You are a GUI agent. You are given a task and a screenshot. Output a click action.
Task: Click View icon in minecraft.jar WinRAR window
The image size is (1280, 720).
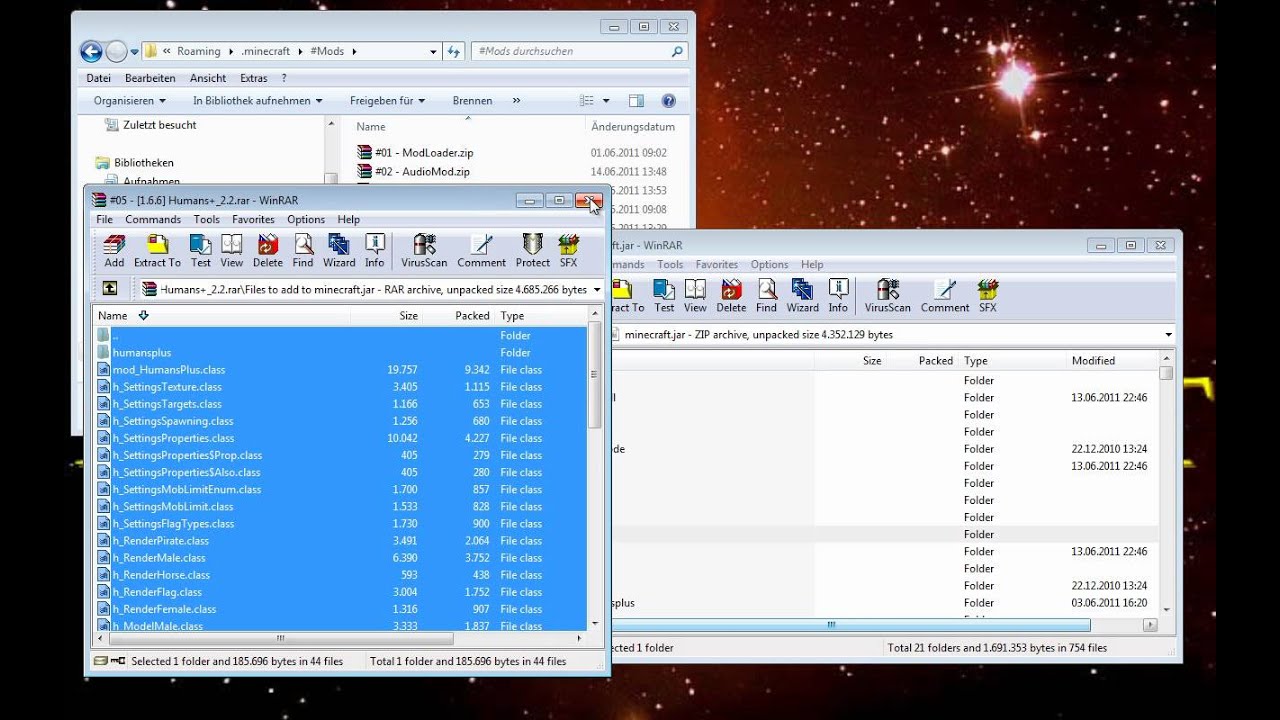695,295
